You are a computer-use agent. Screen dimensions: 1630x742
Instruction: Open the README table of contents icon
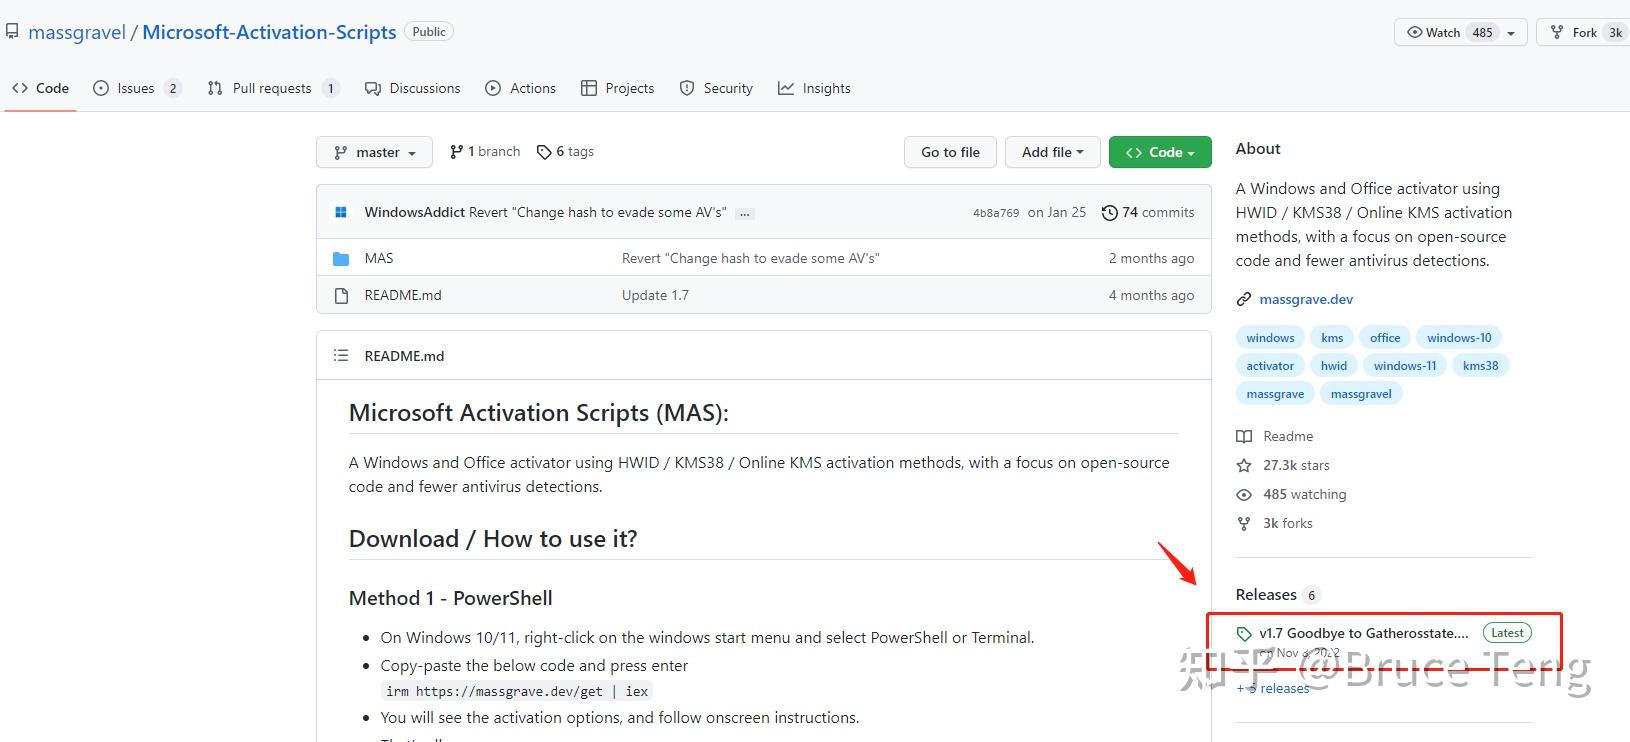point(341,356)
